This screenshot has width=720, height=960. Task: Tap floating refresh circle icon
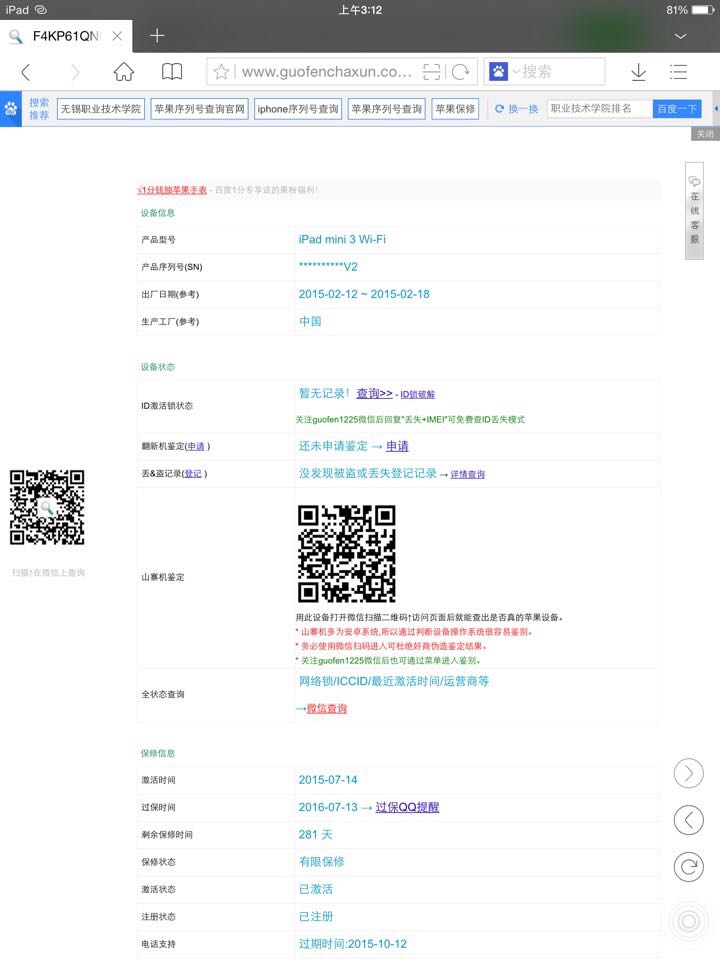pos(689,867)
